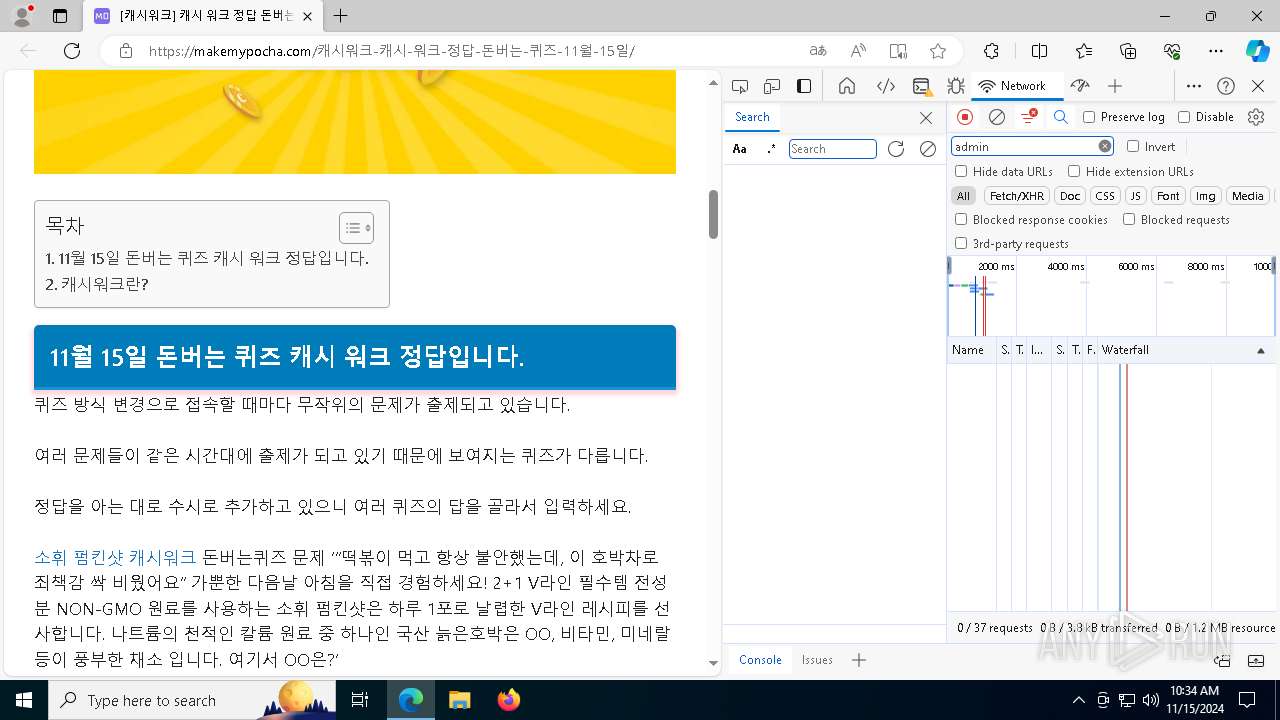
Task: Go to '11월 15일 돈버는 퀴즈' contents link
Action: [207, 258]
